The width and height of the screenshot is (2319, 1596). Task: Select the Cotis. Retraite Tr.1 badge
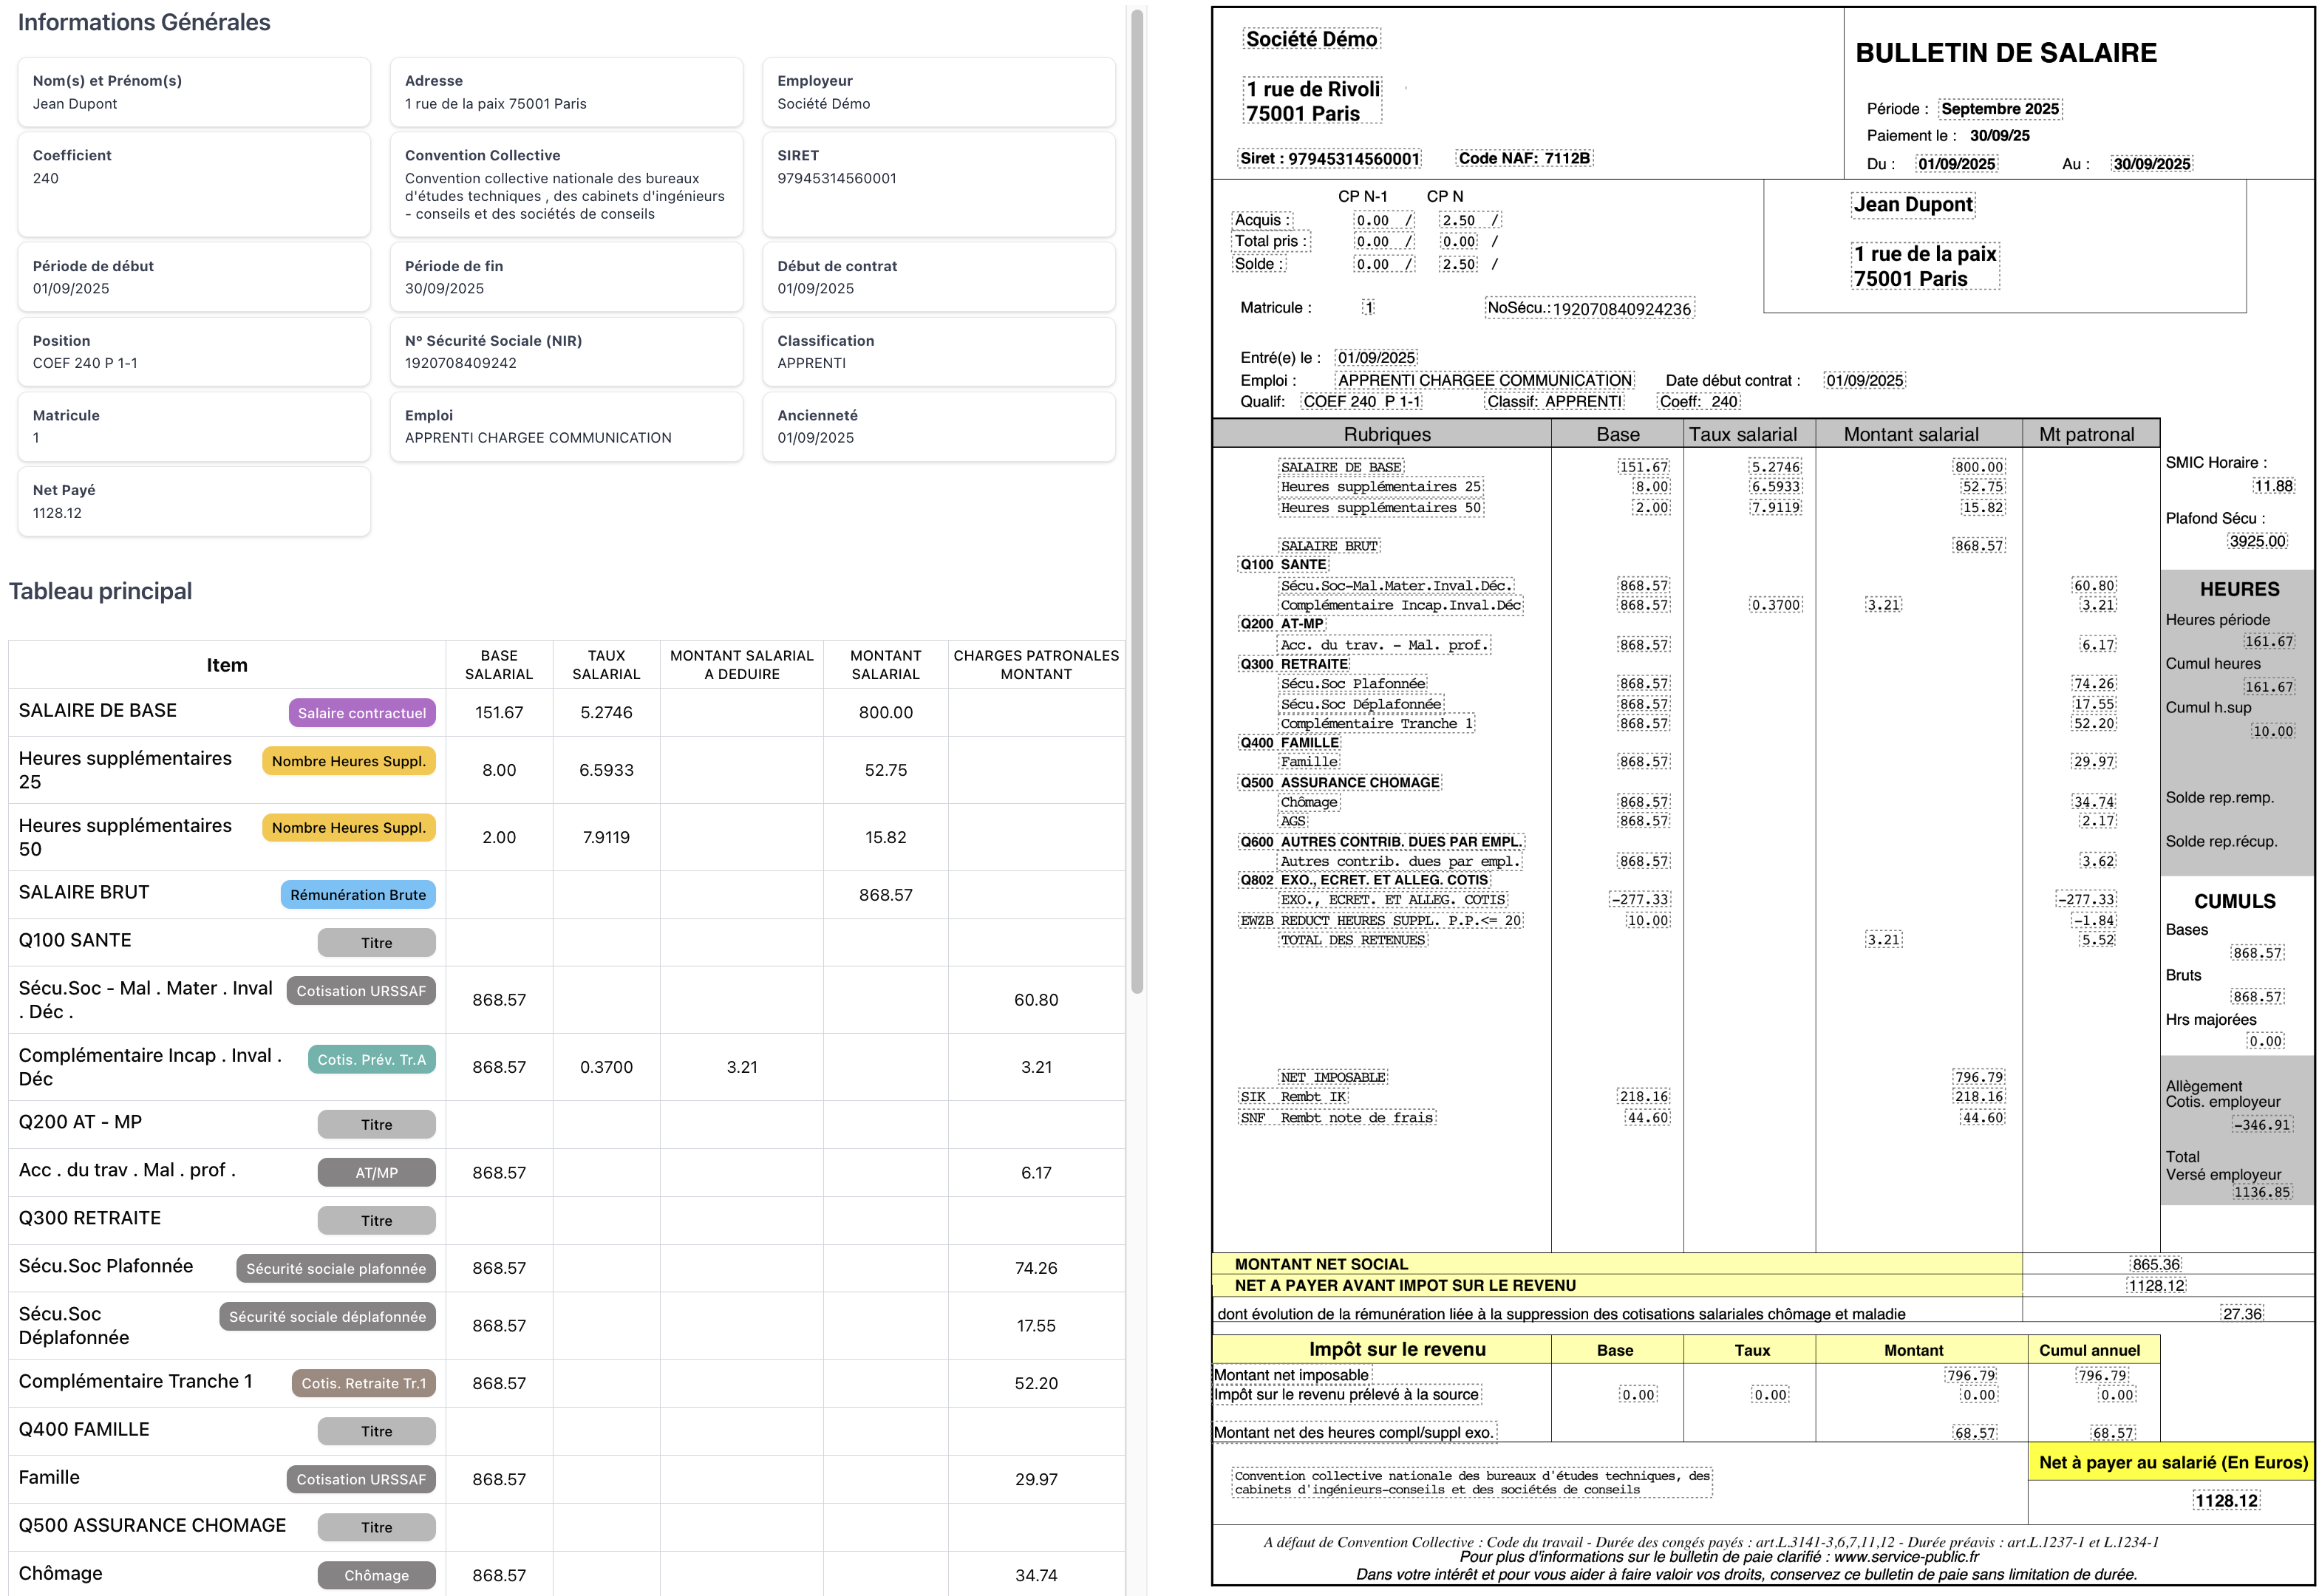coord(363,1383)
